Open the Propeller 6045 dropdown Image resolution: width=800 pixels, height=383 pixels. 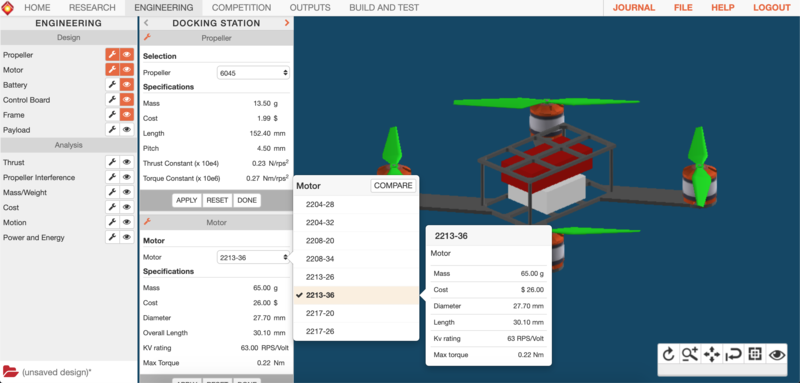pos(254,73)
